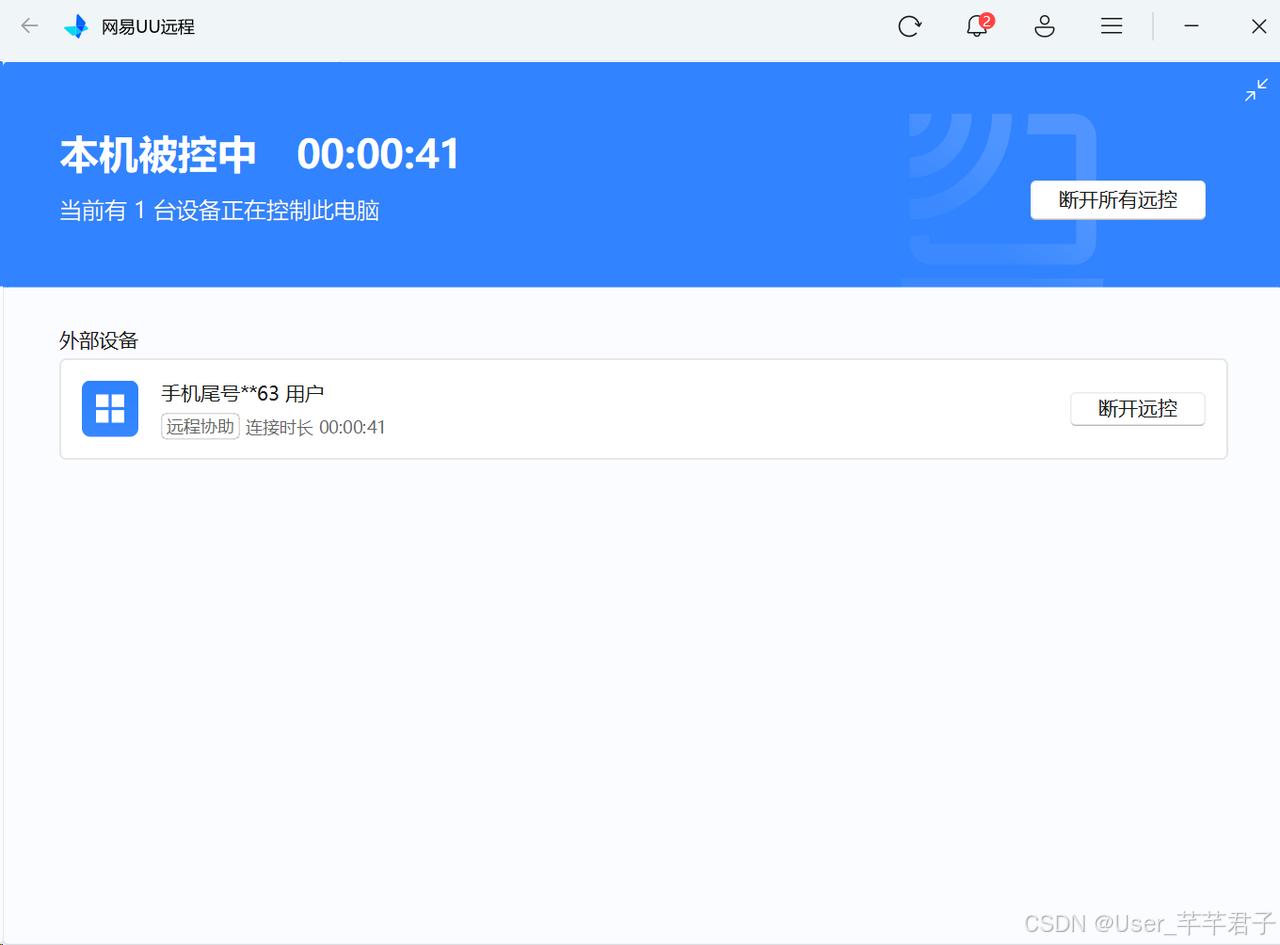Select the 本机被控中 status heading
This screenshot has height=945, width=1280.
tap(157, 154)
